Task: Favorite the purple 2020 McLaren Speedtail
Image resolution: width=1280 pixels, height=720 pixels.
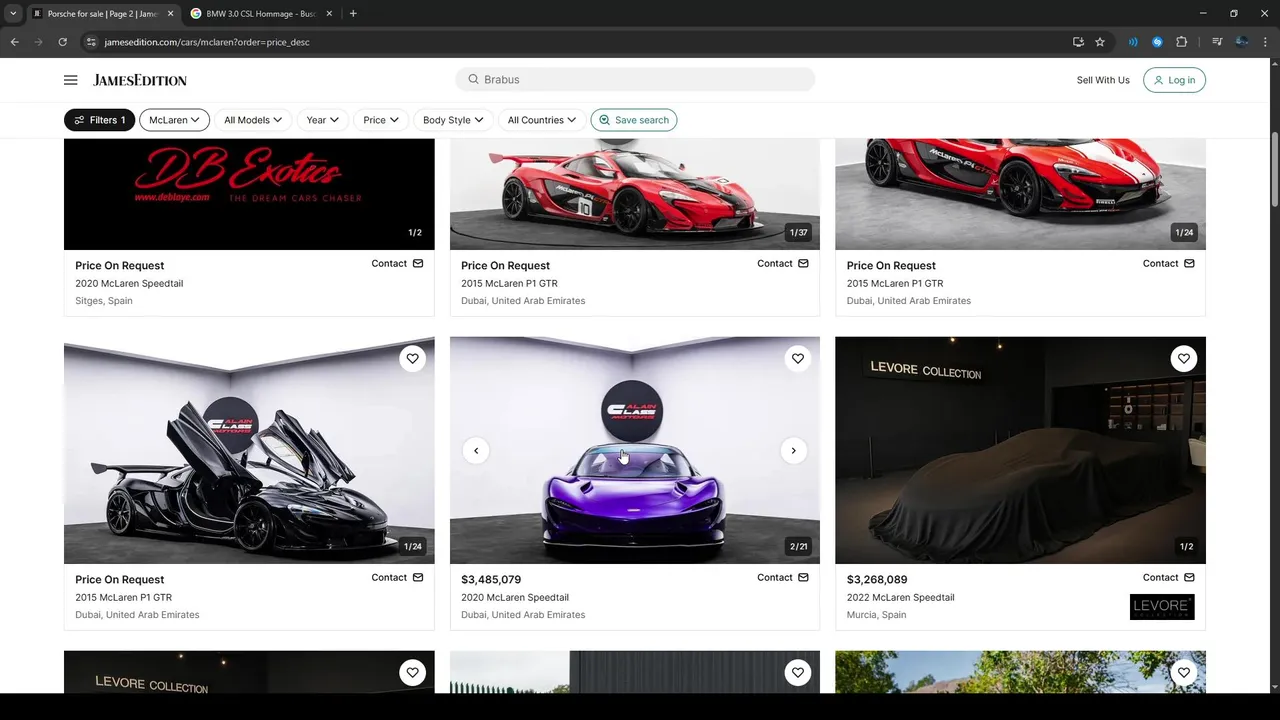Action: click(797, 359)
